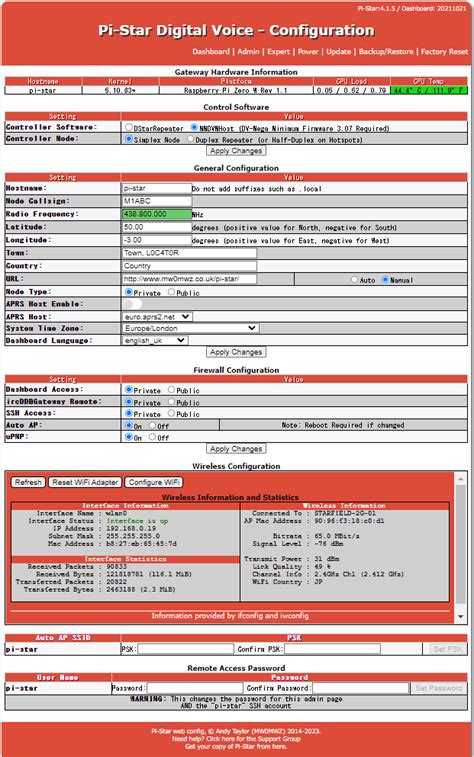This screenshot has width=474, height=757.
Task: Set Node Type to Private
Action: point(129,292)
